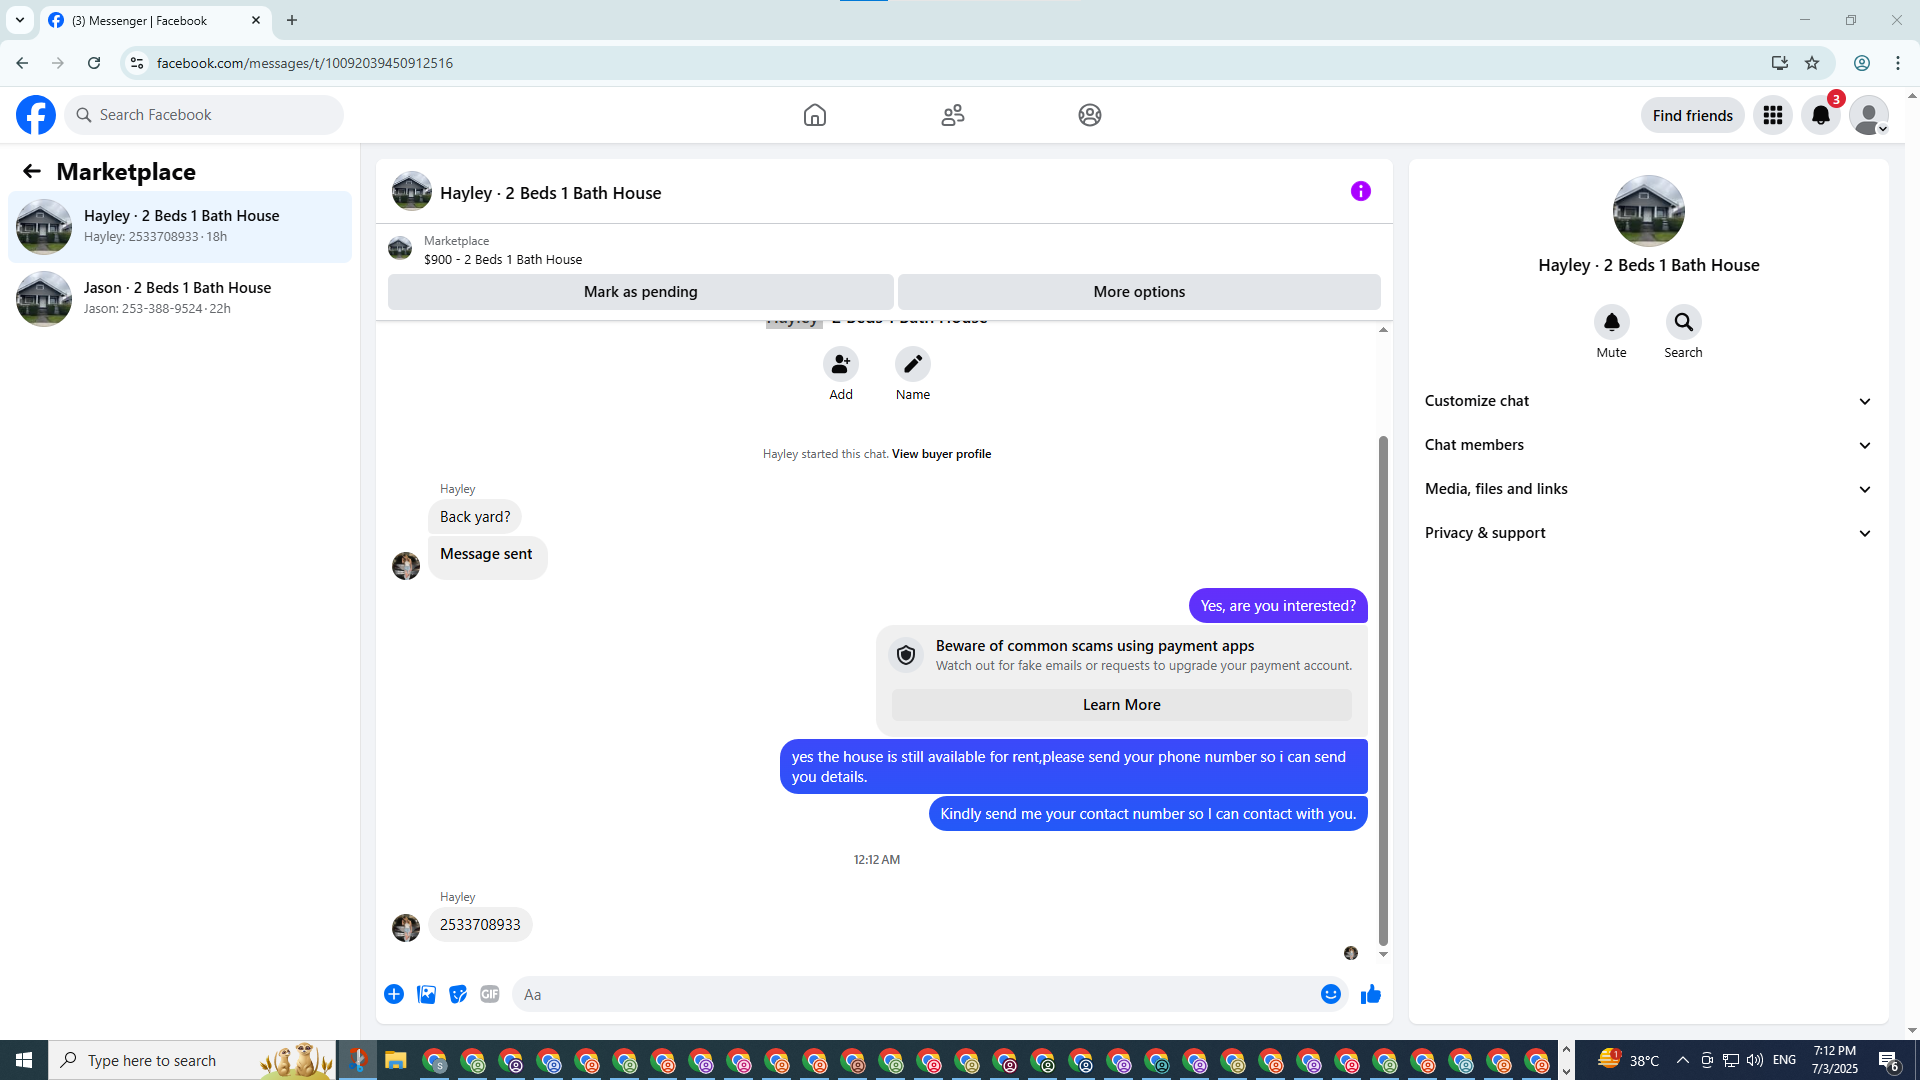This screenshot has width=1920, height=1080.
Task: Open the emoji picker
Action: pos(1330,994)
